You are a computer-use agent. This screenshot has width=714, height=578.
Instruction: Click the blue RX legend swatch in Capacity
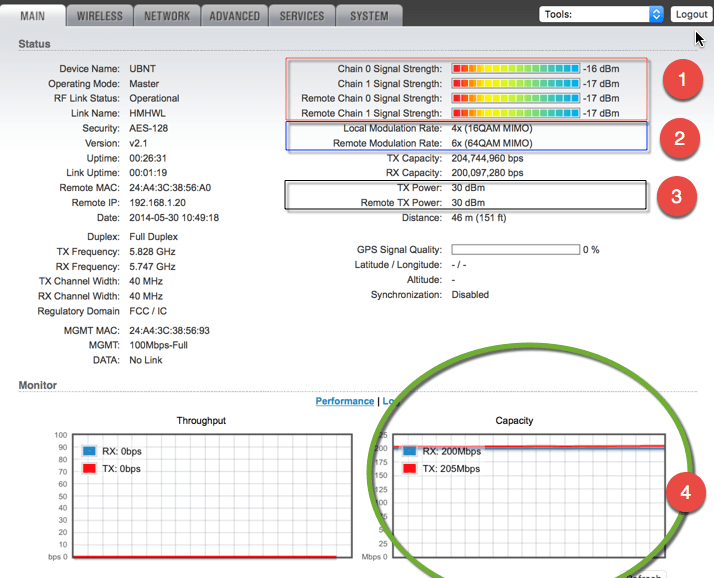(x=408, y=451)
